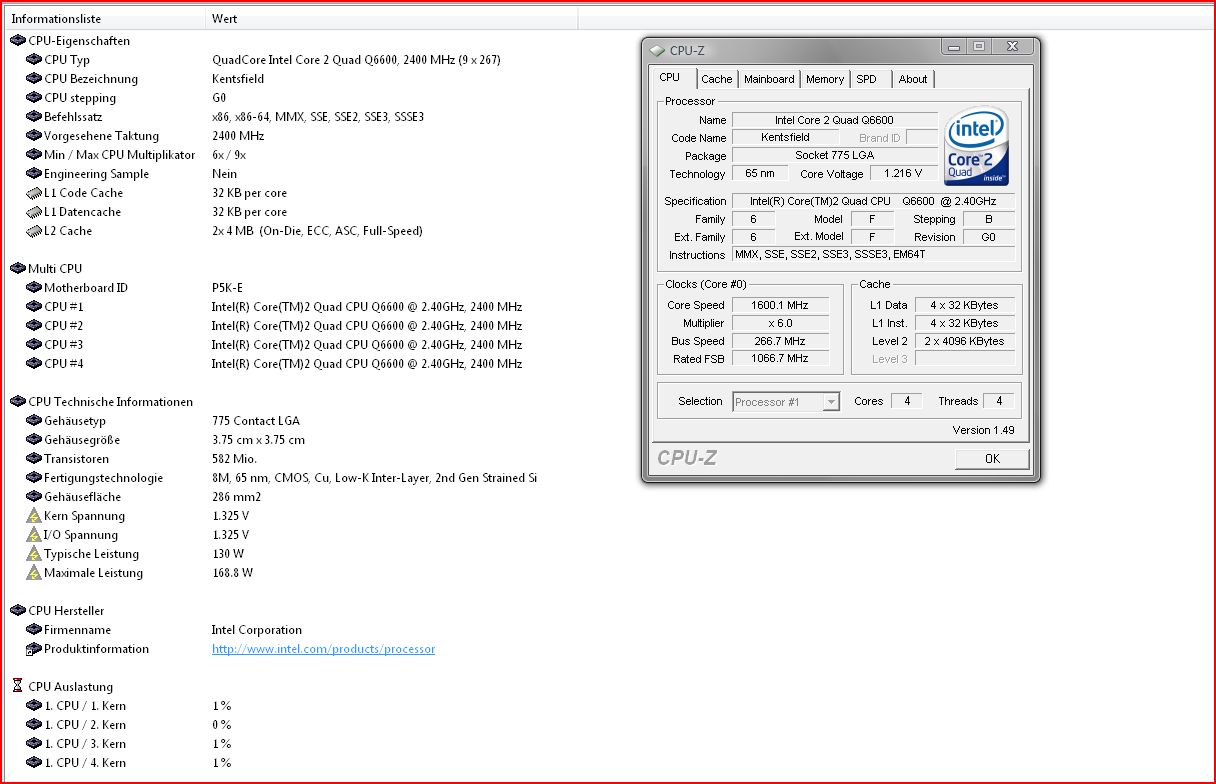Click the icon beside Vorgesehene Taktung
This screenshot has width=1216, height=784.
(34, 136)
